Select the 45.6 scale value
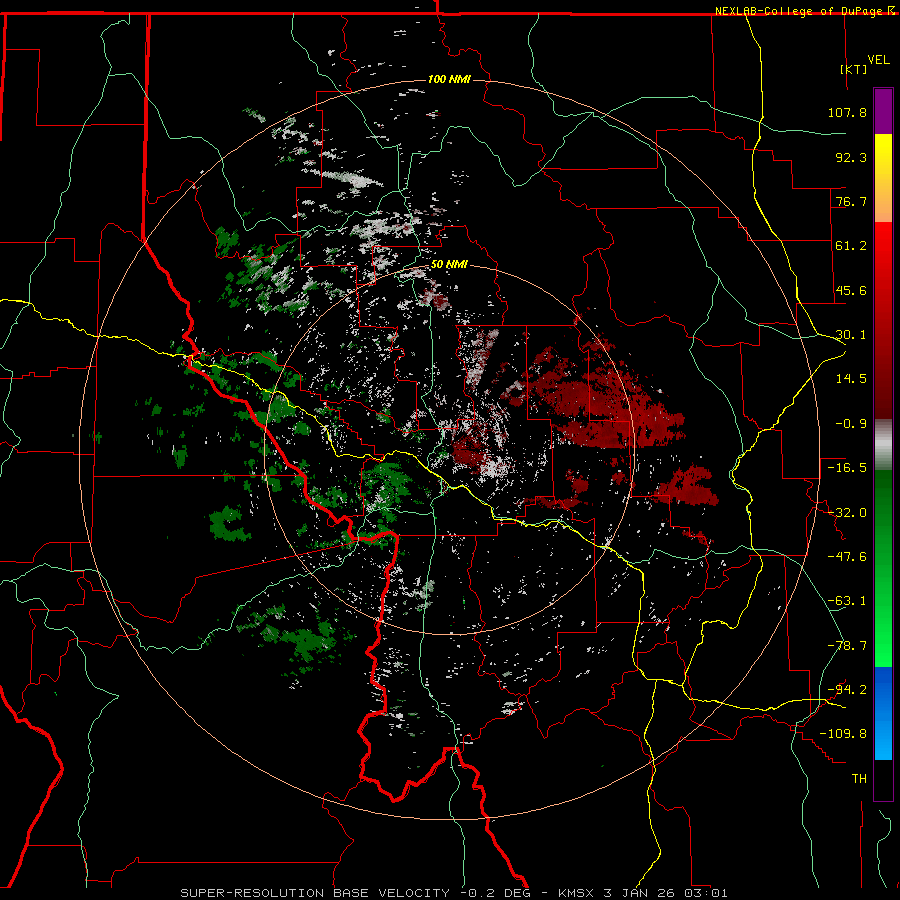 coord(851,290)
